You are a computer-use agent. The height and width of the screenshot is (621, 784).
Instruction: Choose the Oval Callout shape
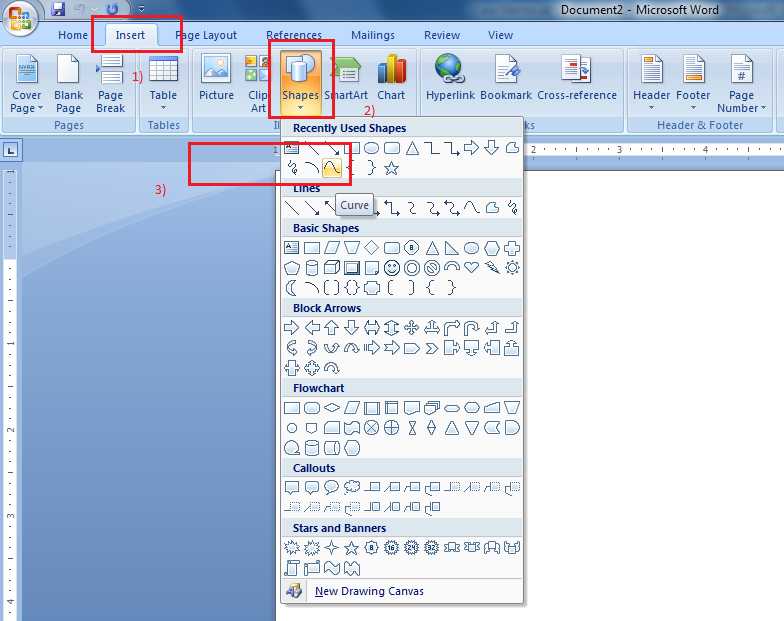point(332,487)
